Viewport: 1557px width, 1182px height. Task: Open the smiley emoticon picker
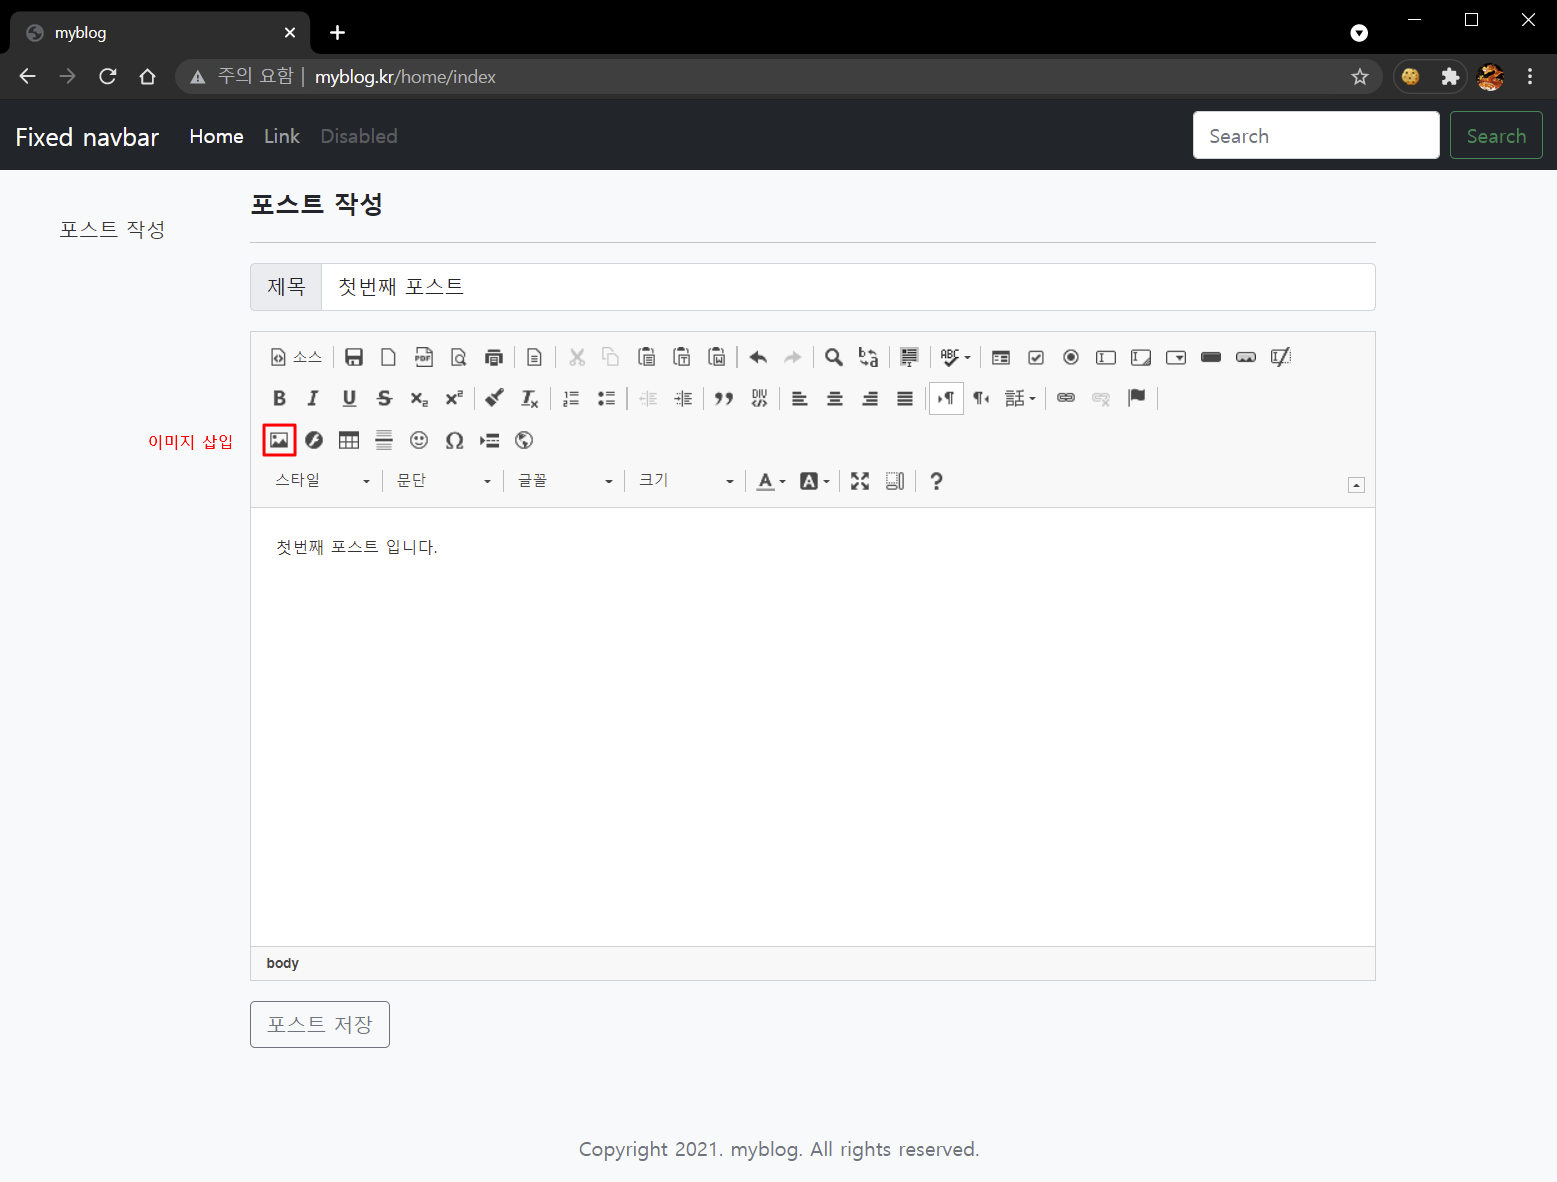[x=419, y=440]
